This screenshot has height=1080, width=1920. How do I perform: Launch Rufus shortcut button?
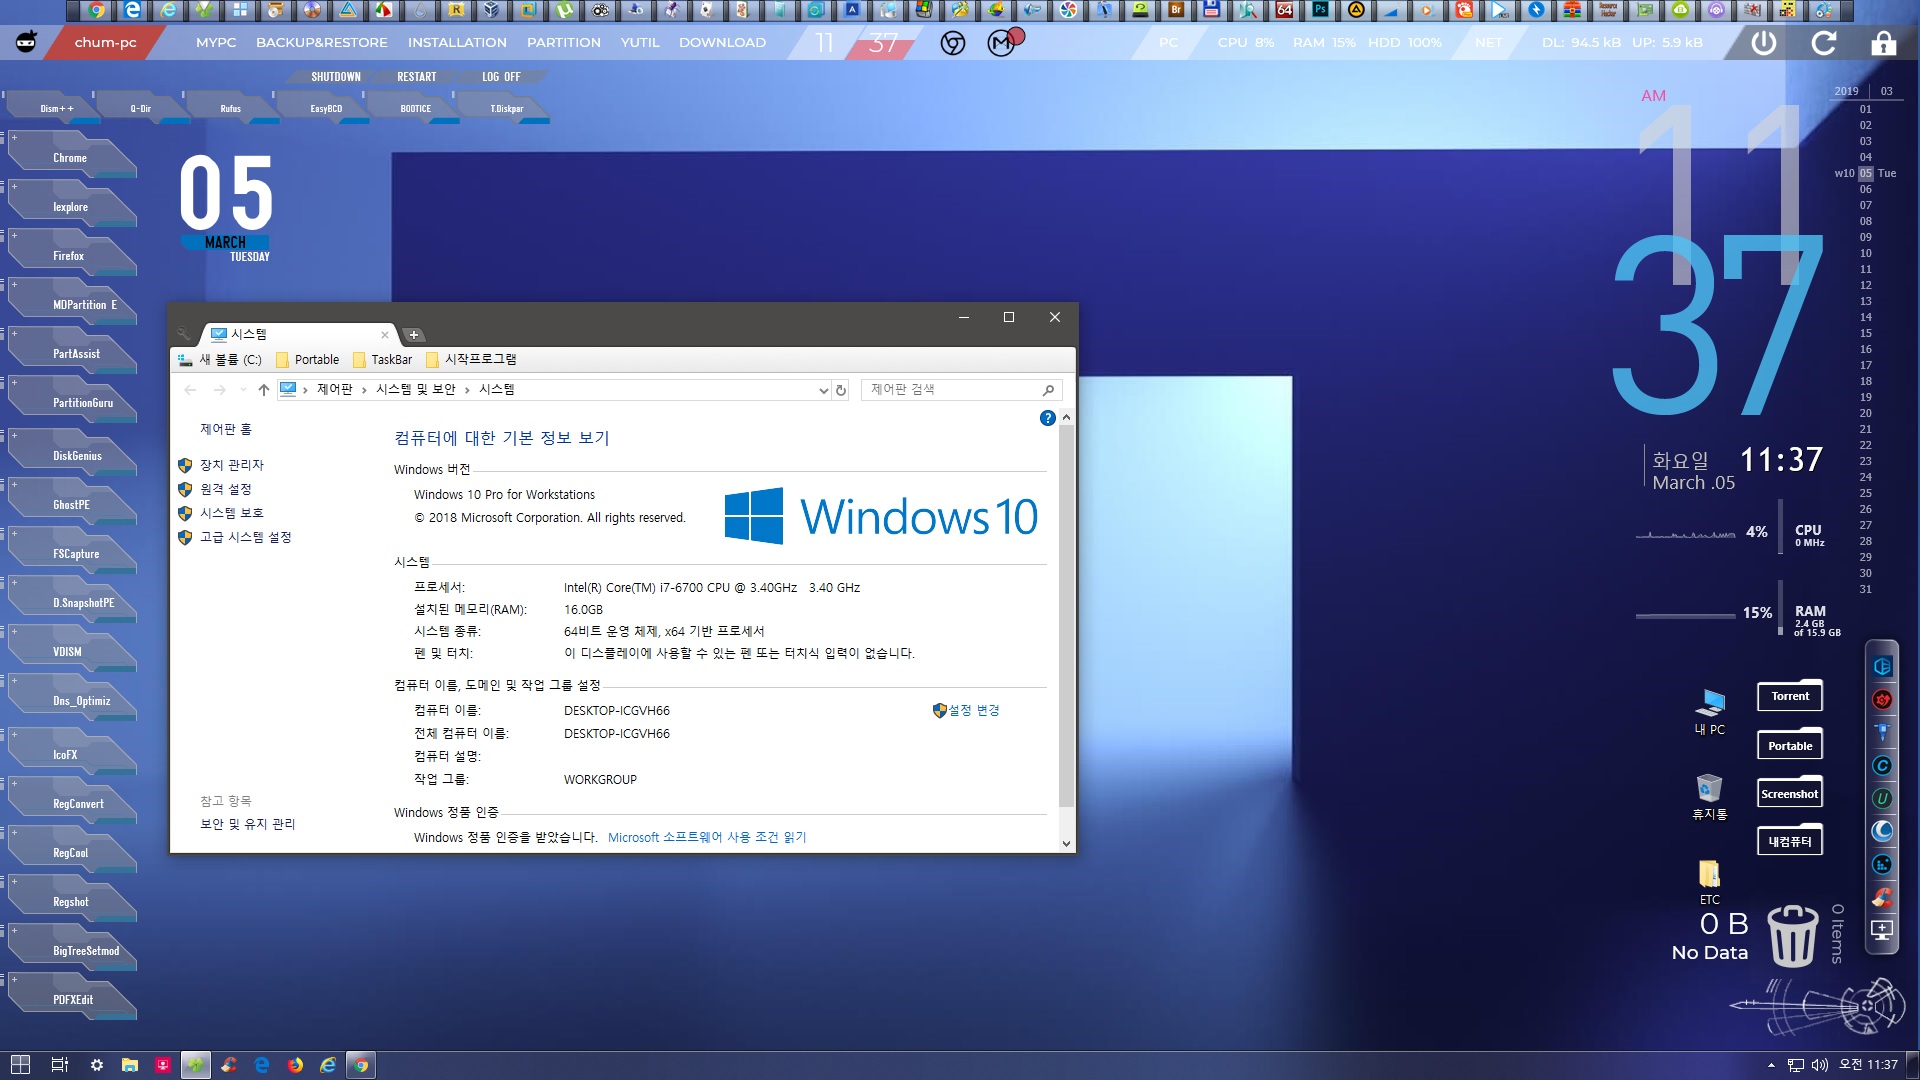point(231,108)
